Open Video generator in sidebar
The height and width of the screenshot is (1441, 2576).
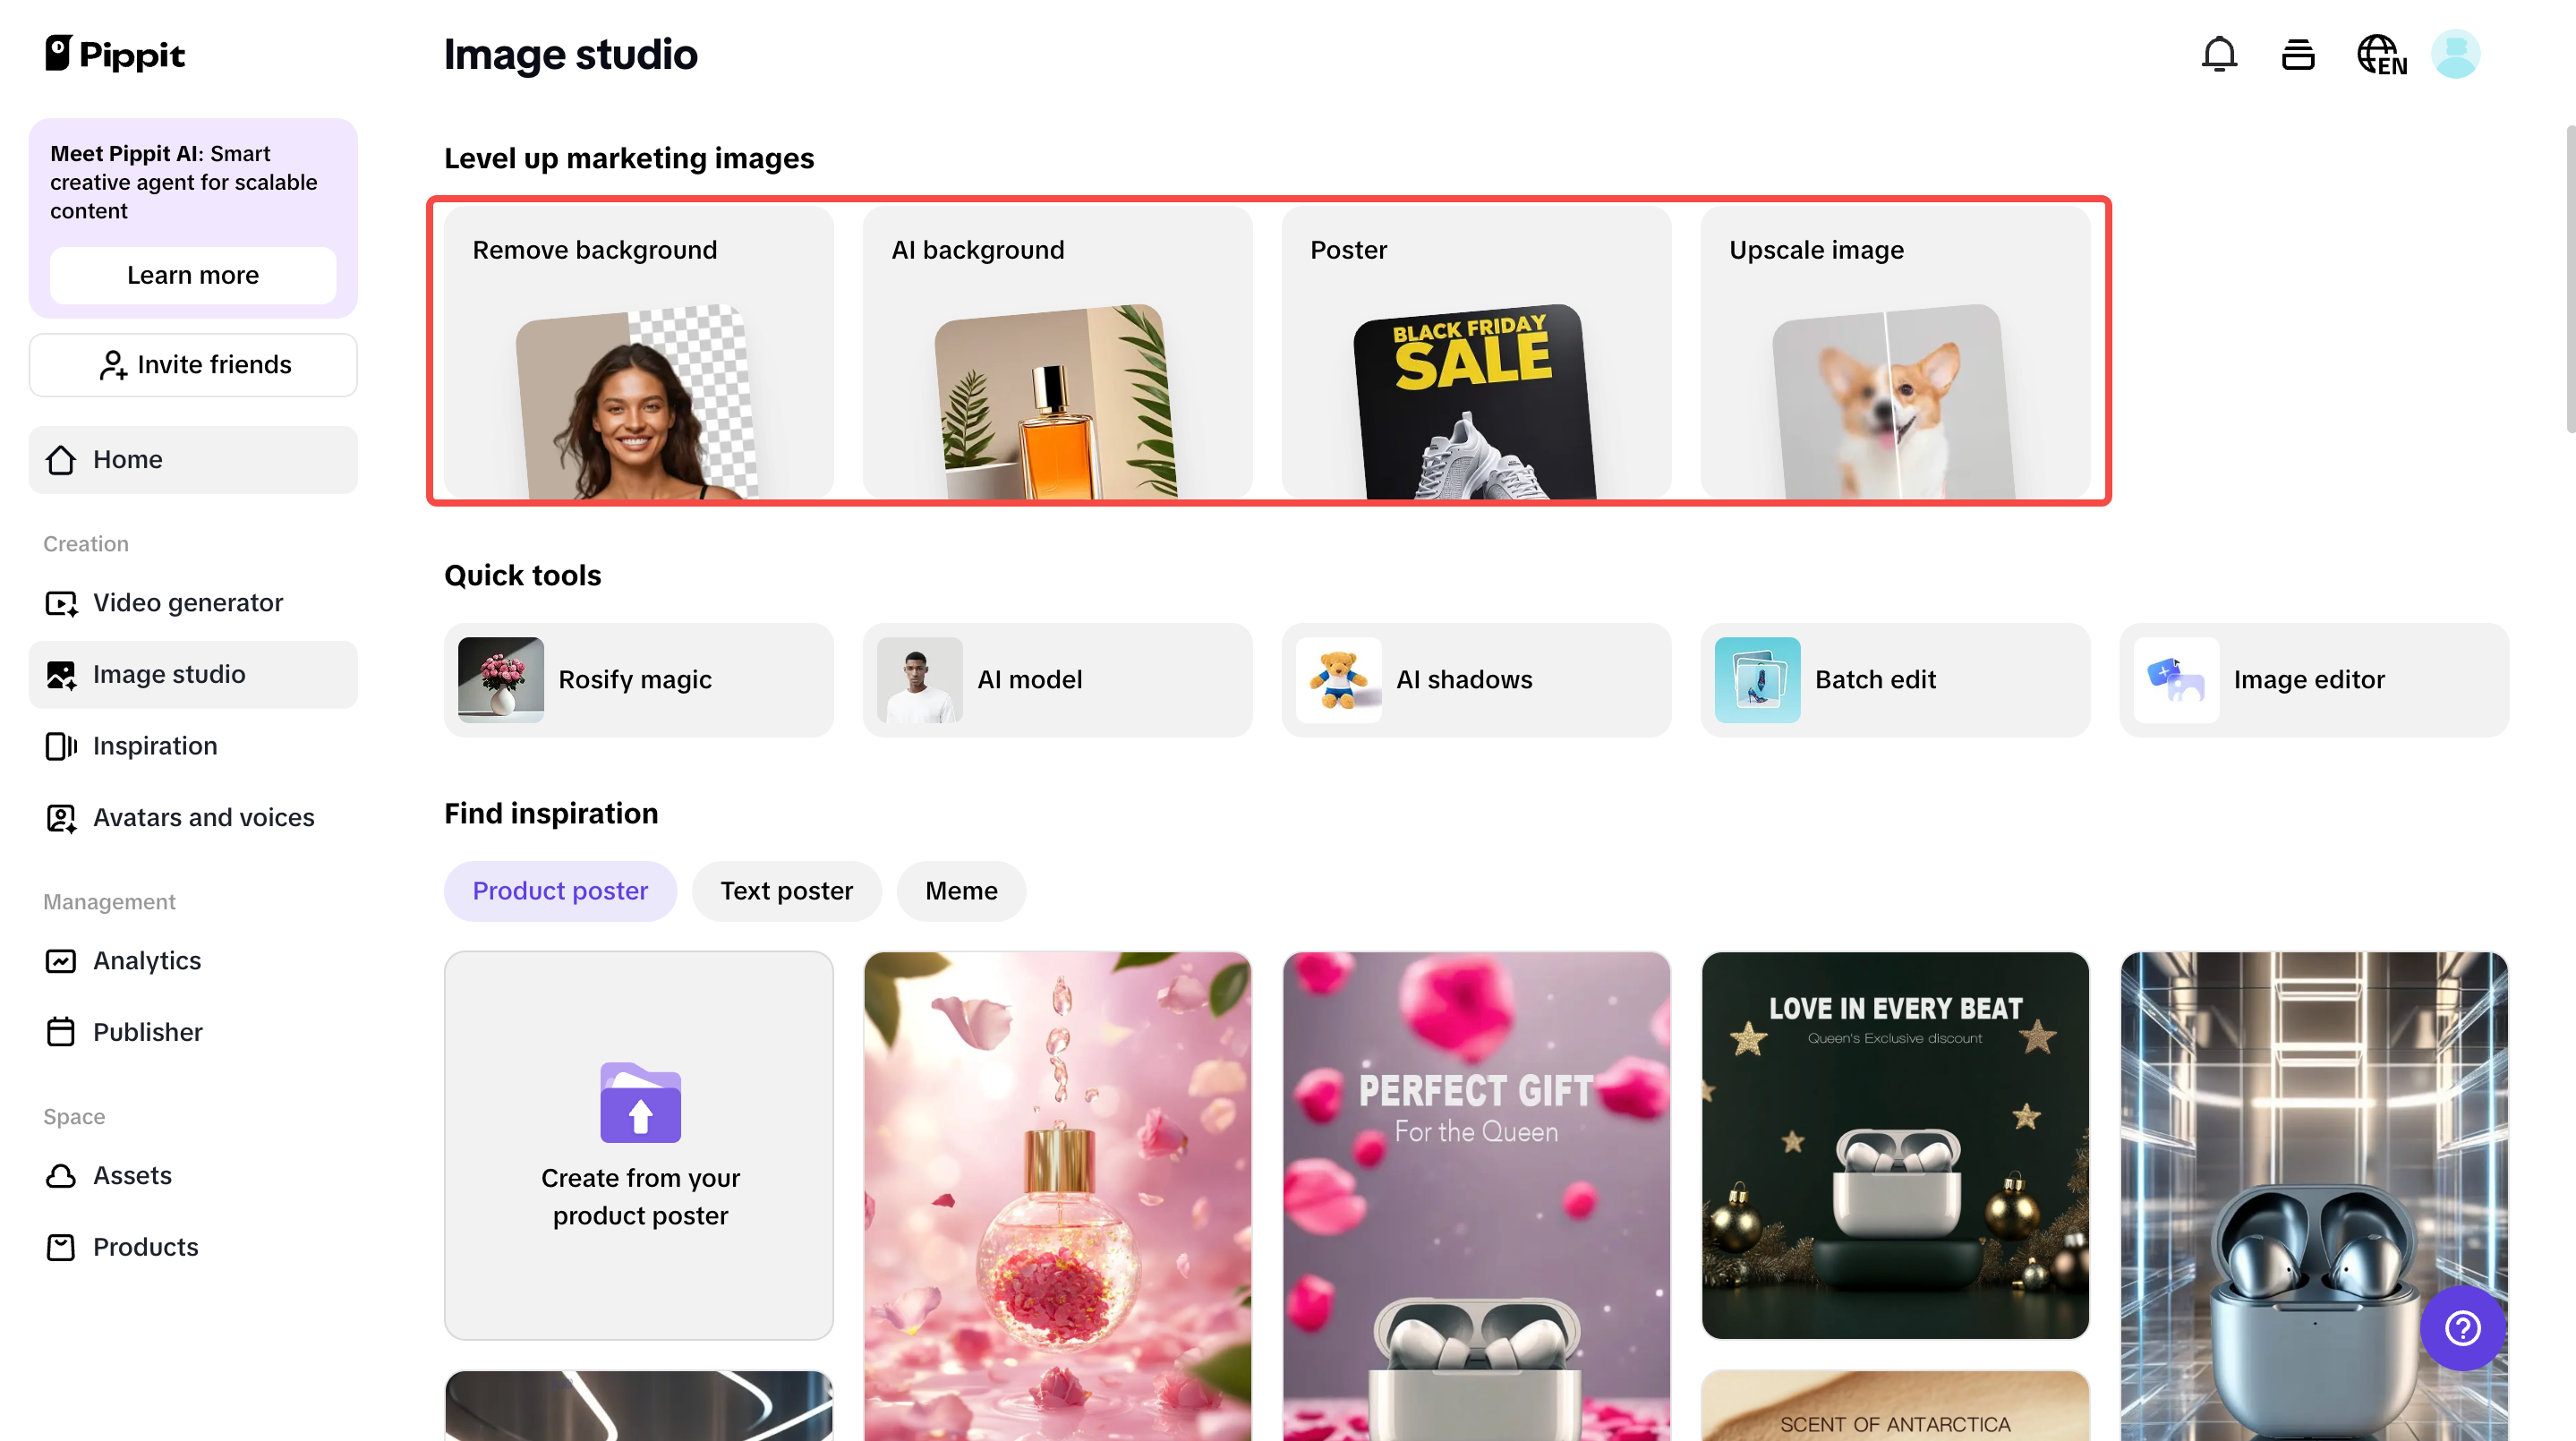click(188, 602)
